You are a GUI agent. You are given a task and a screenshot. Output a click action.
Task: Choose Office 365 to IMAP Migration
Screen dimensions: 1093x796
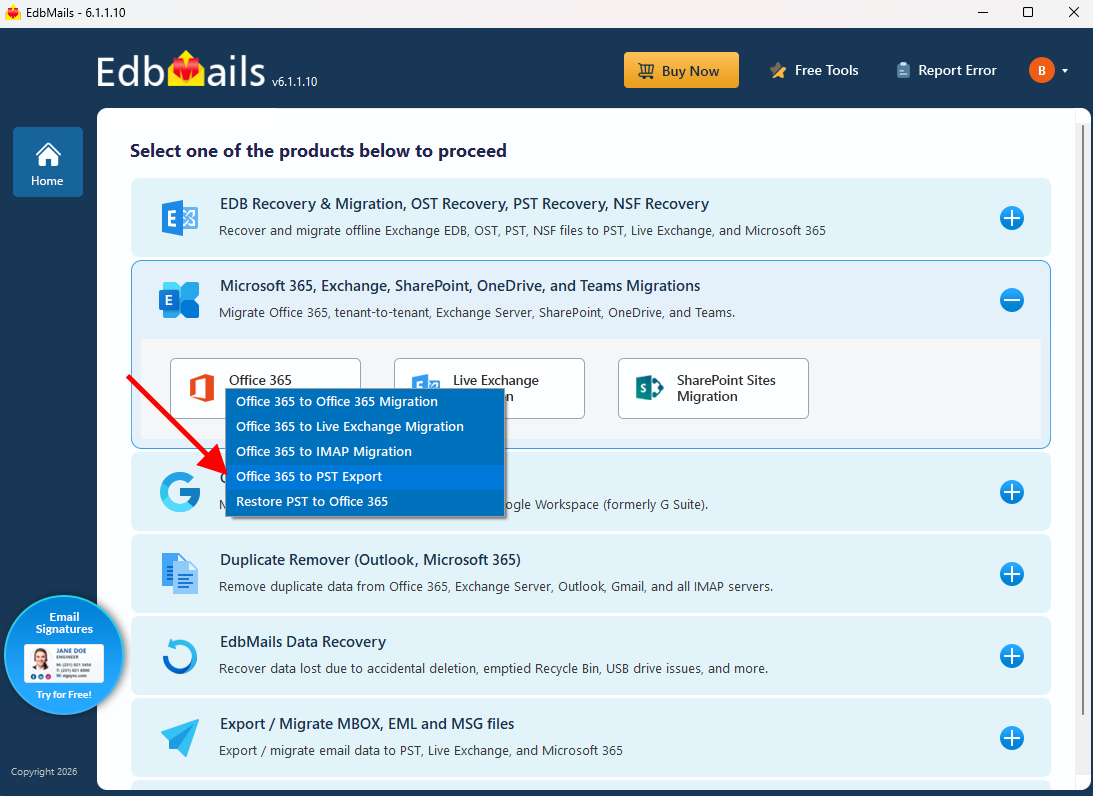pos(365,452)
